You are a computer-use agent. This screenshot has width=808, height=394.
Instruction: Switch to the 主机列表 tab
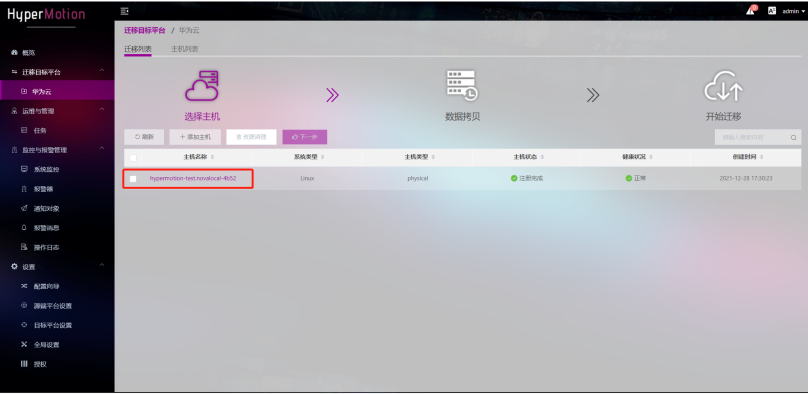tap(184, 49)
